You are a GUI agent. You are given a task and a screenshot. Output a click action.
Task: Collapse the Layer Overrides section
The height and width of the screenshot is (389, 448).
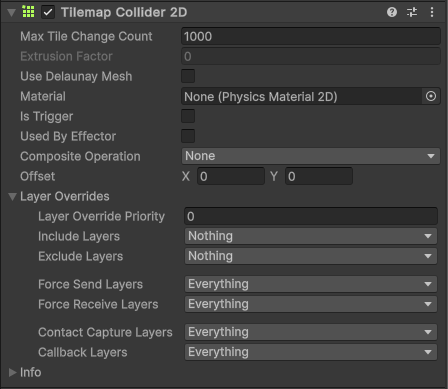[12, 197]
